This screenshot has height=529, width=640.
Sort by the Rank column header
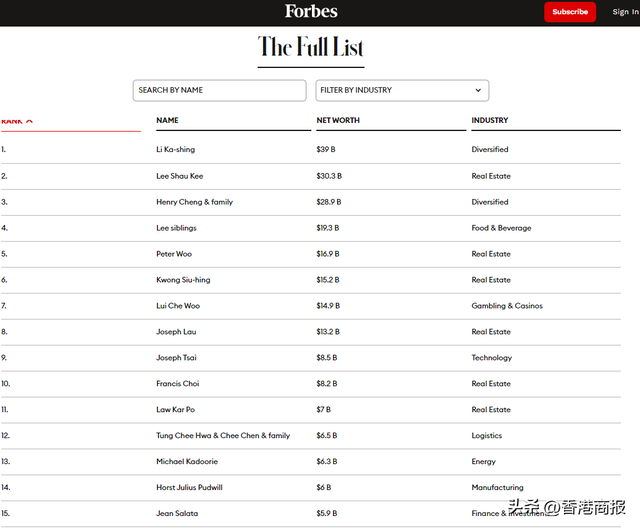12,122
